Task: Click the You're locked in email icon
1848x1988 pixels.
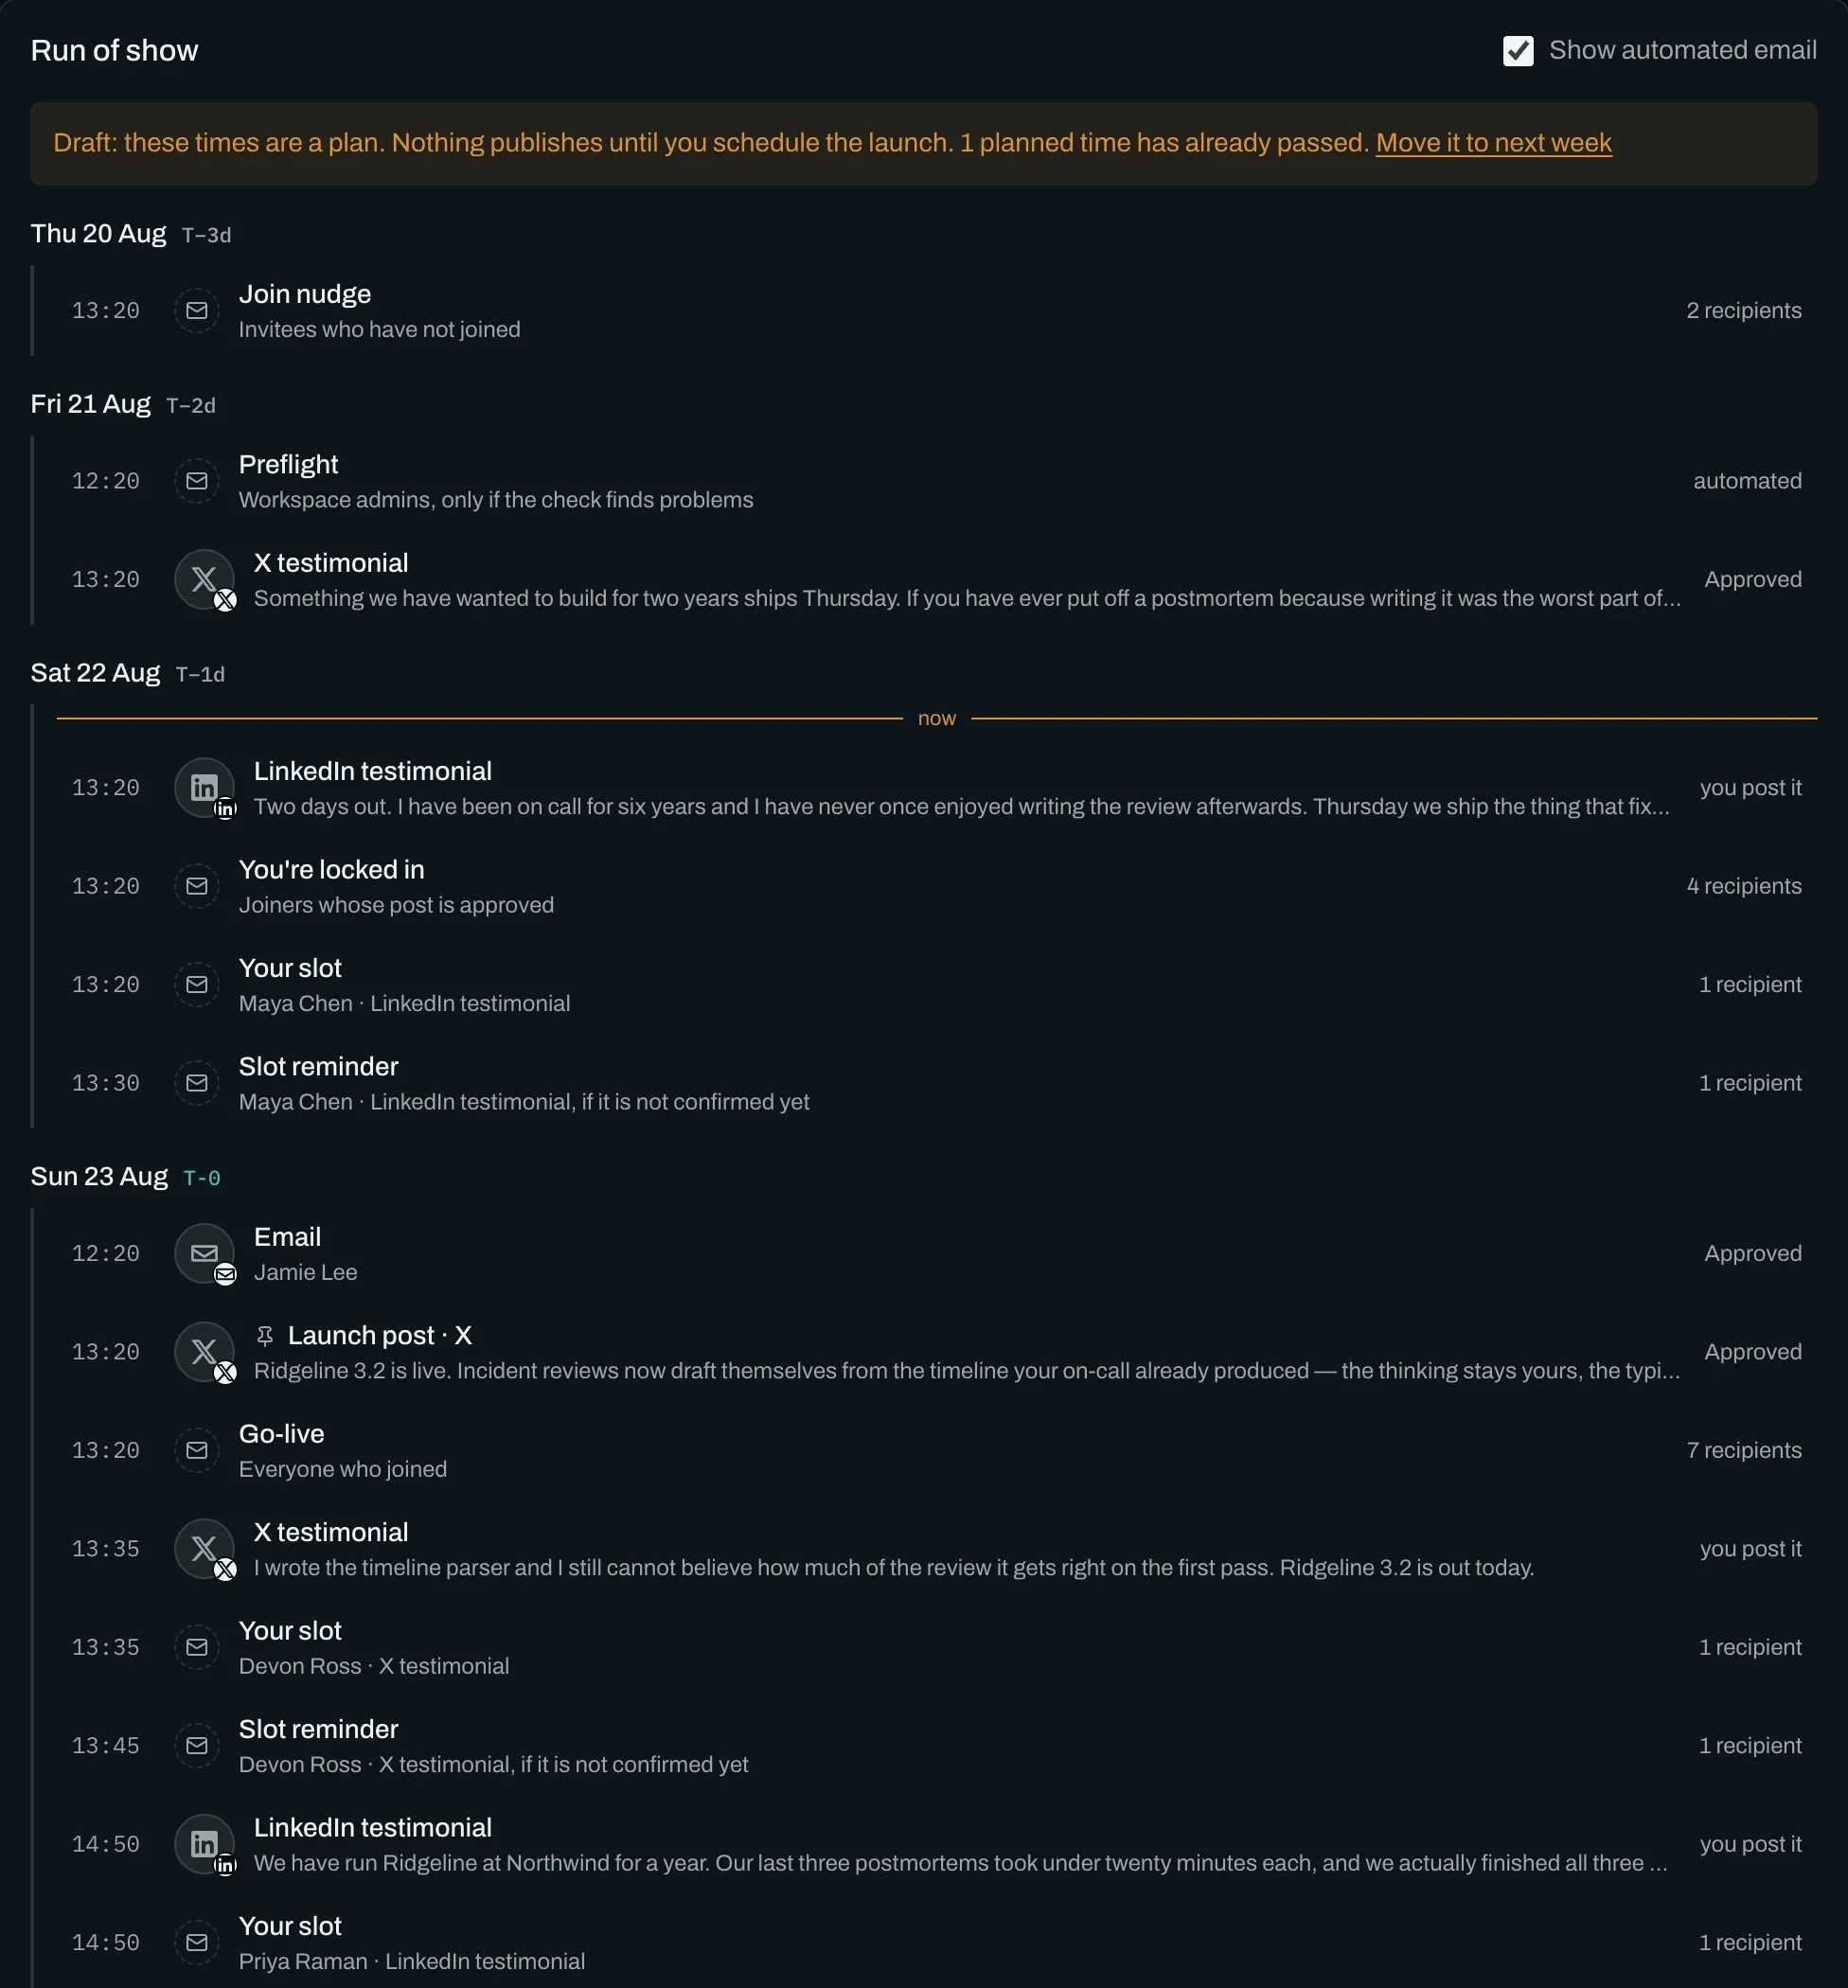Action: pyautogui.click(x=197, y=886)
